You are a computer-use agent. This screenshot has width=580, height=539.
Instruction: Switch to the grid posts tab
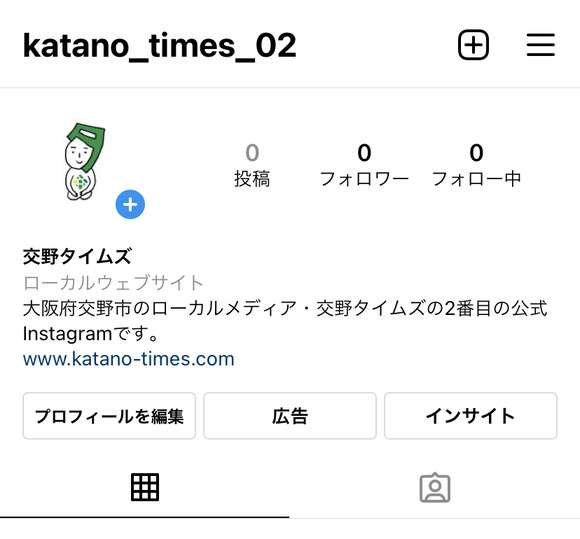pyautogui.click(x=145, y=487)
